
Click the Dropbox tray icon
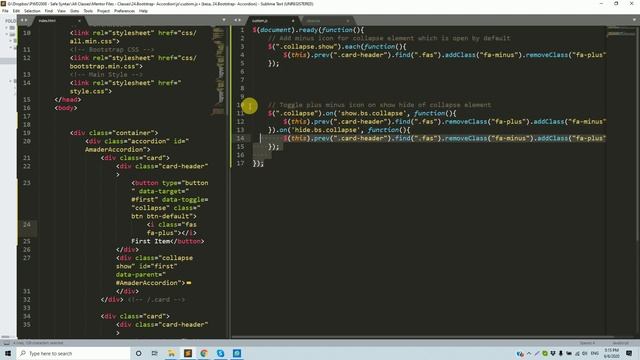553,353
